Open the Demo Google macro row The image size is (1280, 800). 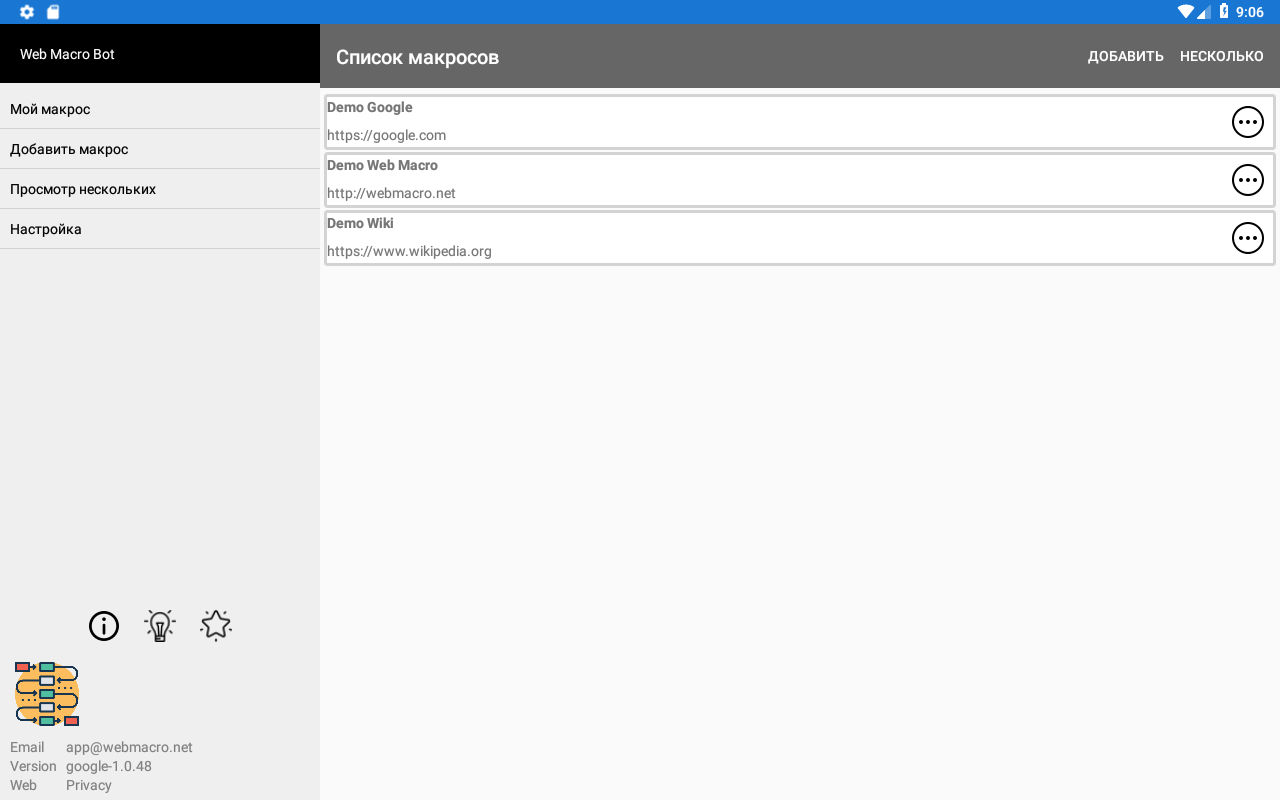800,122
